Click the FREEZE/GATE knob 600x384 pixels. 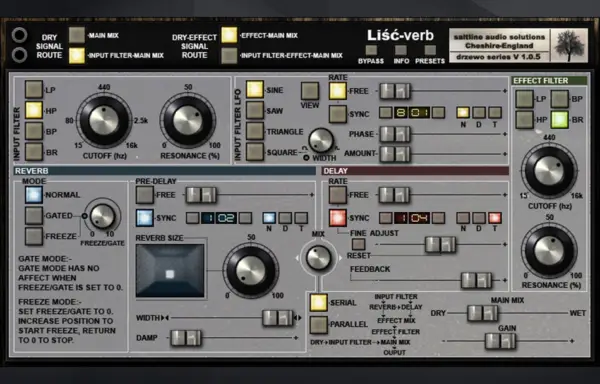pyautogui.click(x=102, y=216)
